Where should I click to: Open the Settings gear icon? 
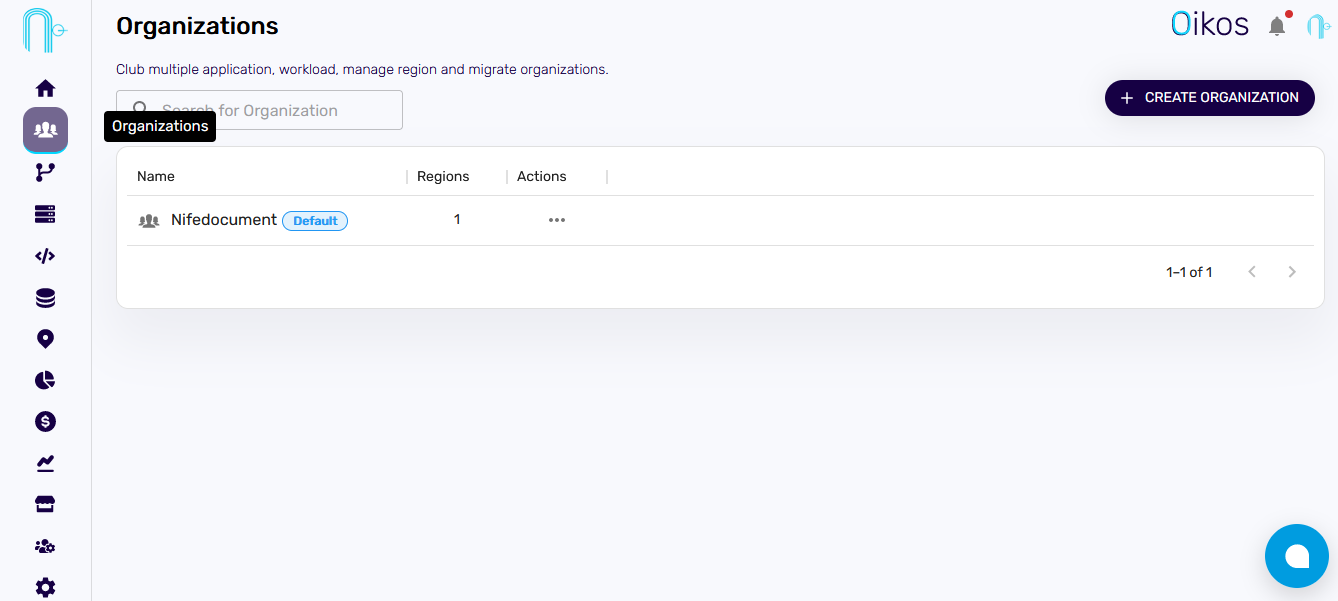(45, 587)
